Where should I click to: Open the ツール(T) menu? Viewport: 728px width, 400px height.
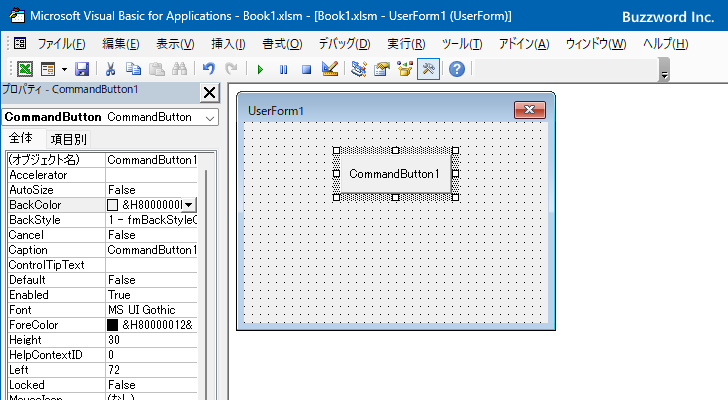(x=462, y=44)
